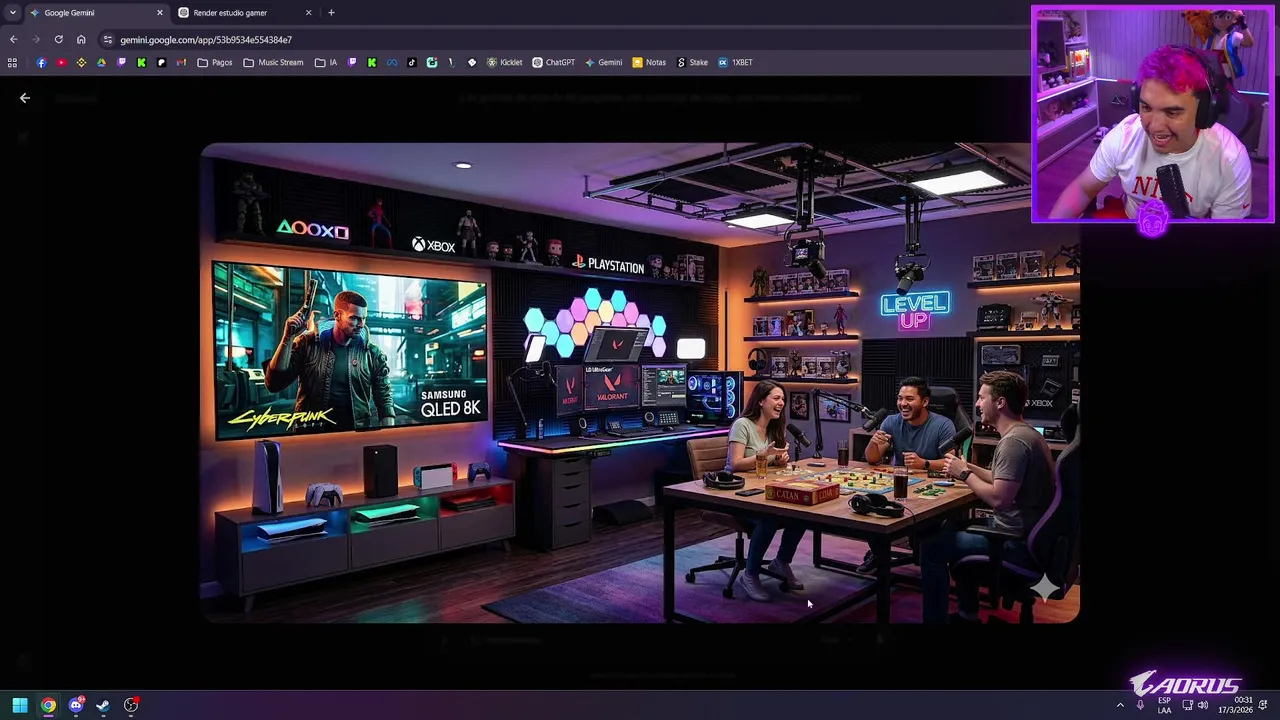The width and height of the screenshot is (1280, 720).
Task: Expand the Pagos bookmarks folder
Action: [215, 62]
